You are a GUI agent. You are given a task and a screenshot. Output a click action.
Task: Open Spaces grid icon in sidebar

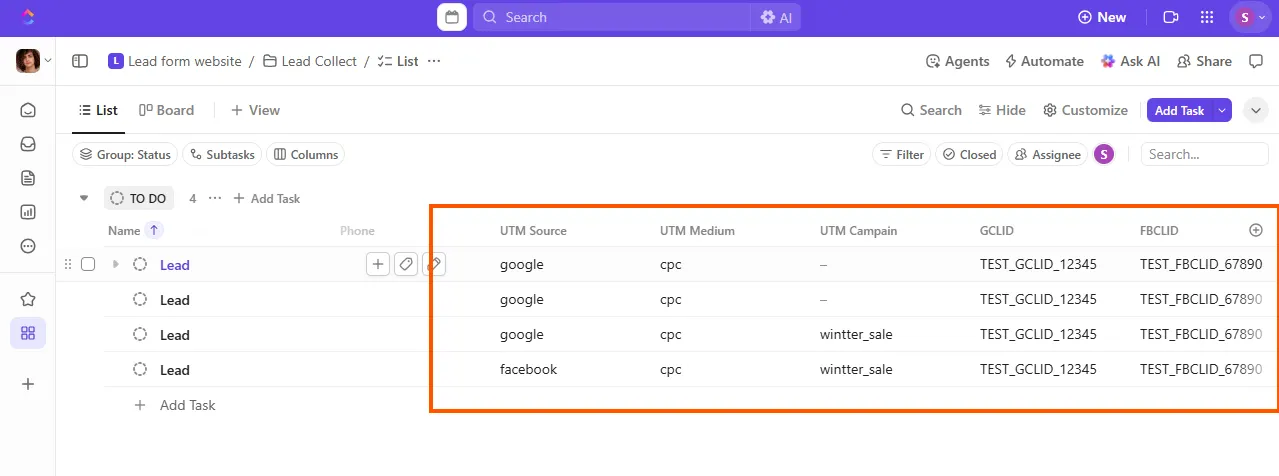coord(28,333)
